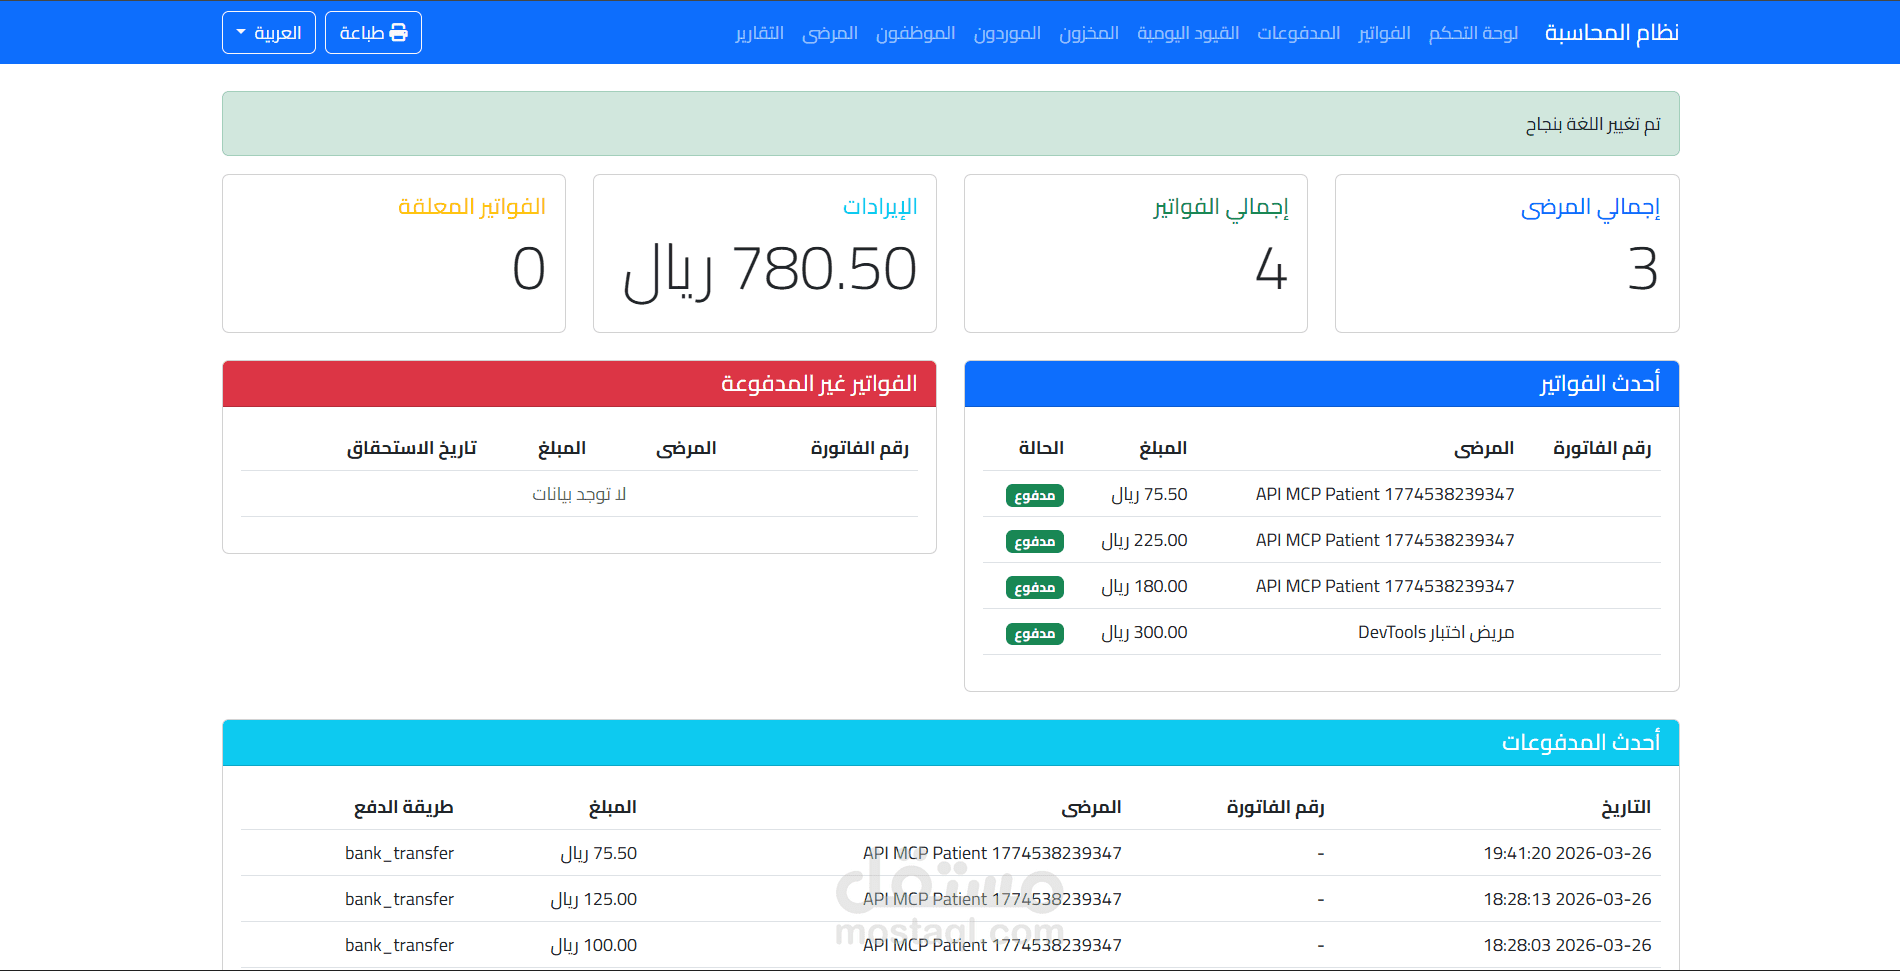
Task: Click the الإيرادات revenue card showing 780.50
Action: (764, 253)
